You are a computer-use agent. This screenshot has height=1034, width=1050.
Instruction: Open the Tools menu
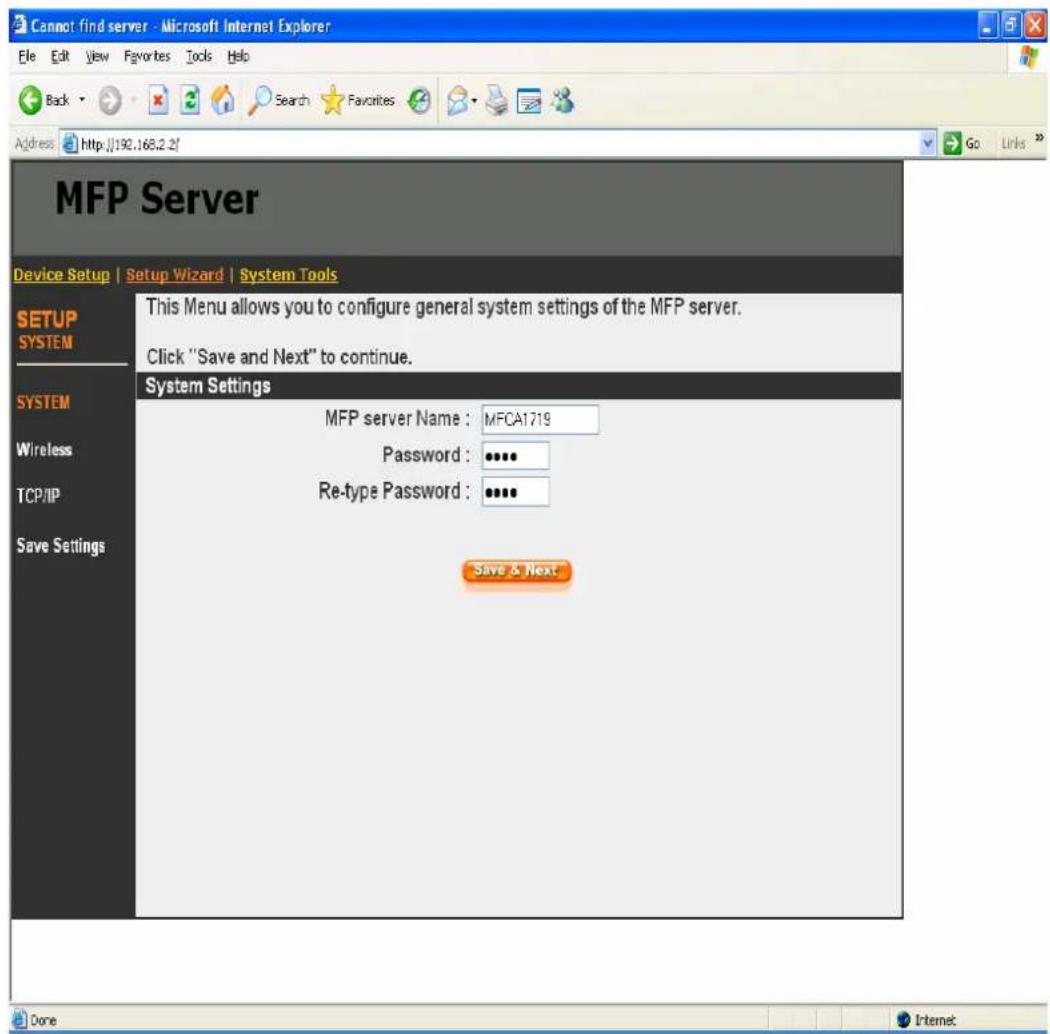199,56
